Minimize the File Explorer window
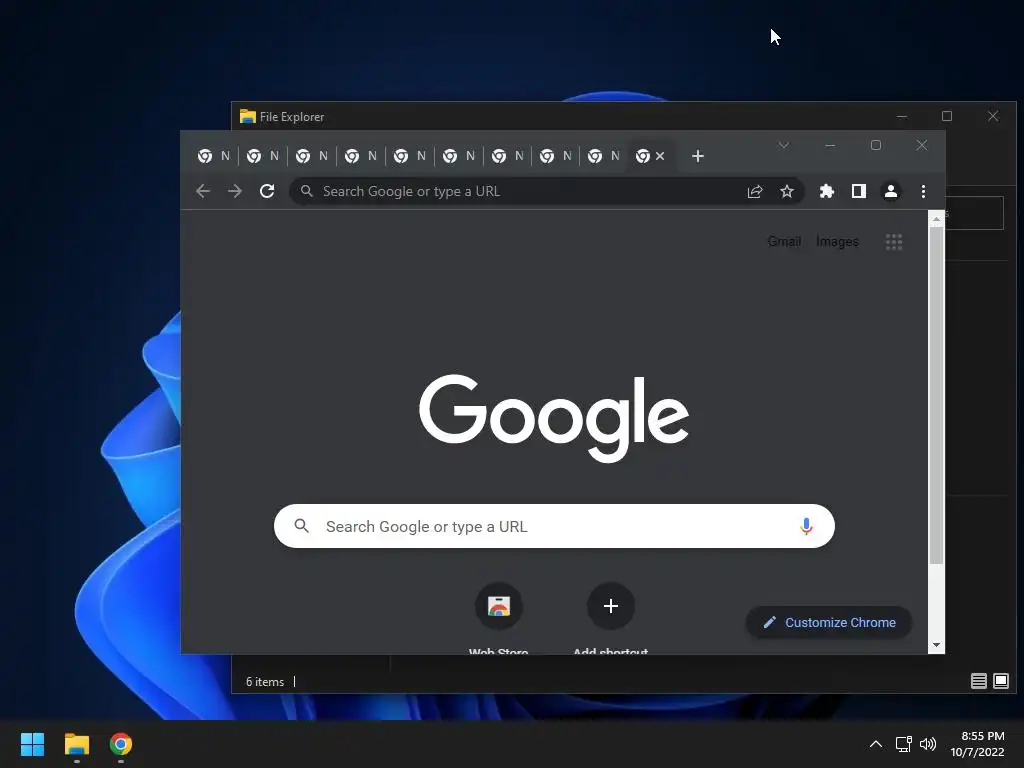Image resolution: width=1024 pixels, height=768 pixels. 902,116
